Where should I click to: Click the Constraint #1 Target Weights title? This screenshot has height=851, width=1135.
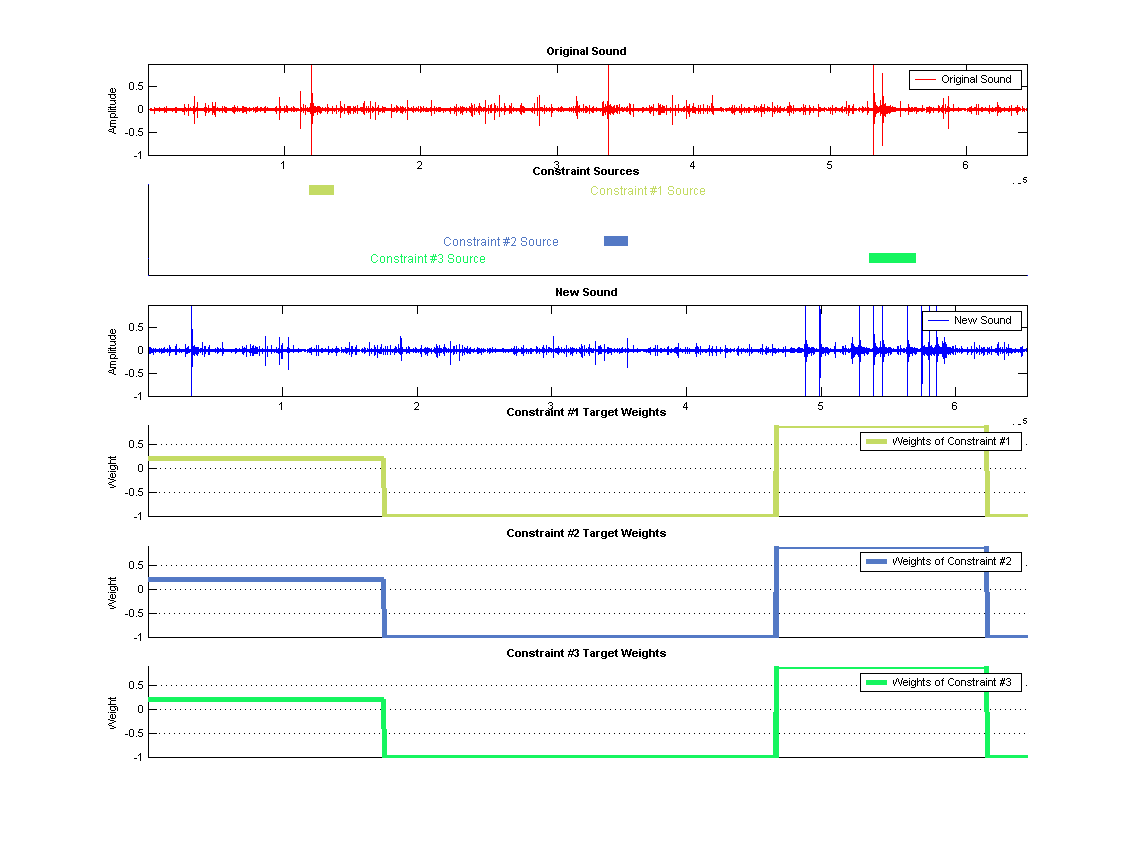click(586, 412)
